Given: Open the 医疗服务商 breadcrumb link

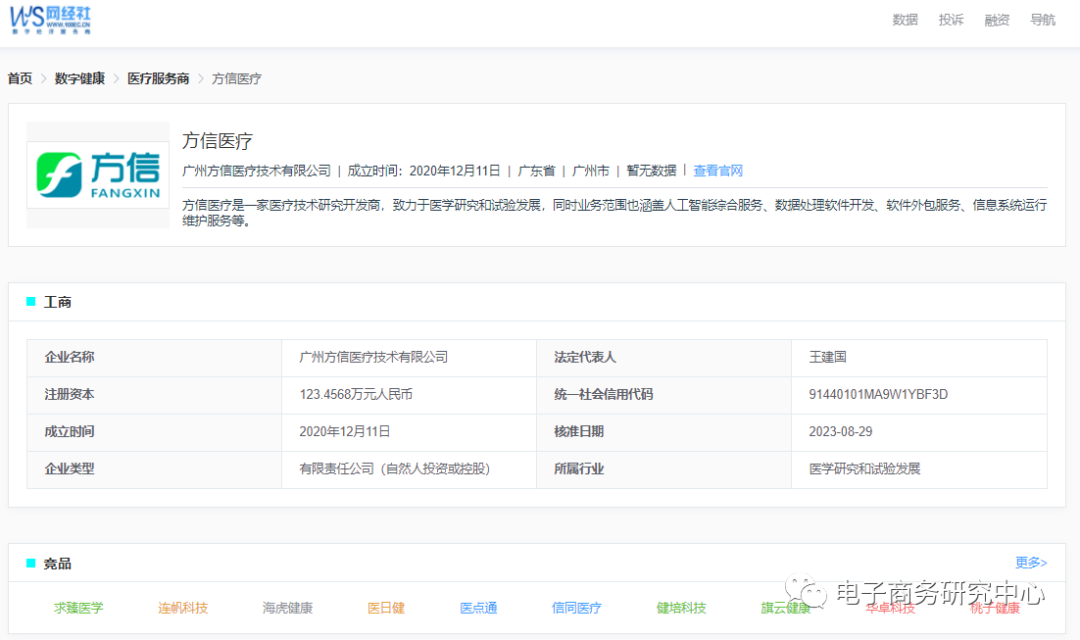Looking at the screenshot, I should (158, 78).
